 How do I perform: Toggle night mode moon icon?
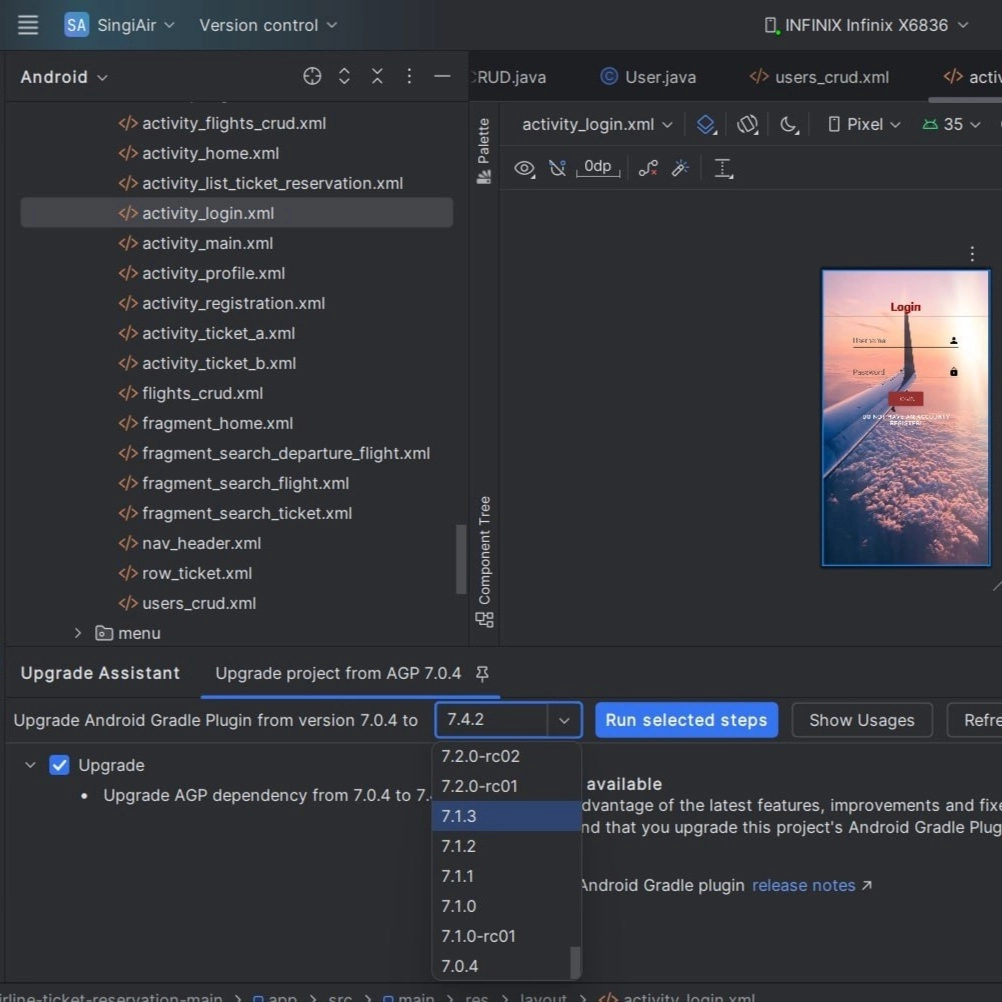pos(789,124)
